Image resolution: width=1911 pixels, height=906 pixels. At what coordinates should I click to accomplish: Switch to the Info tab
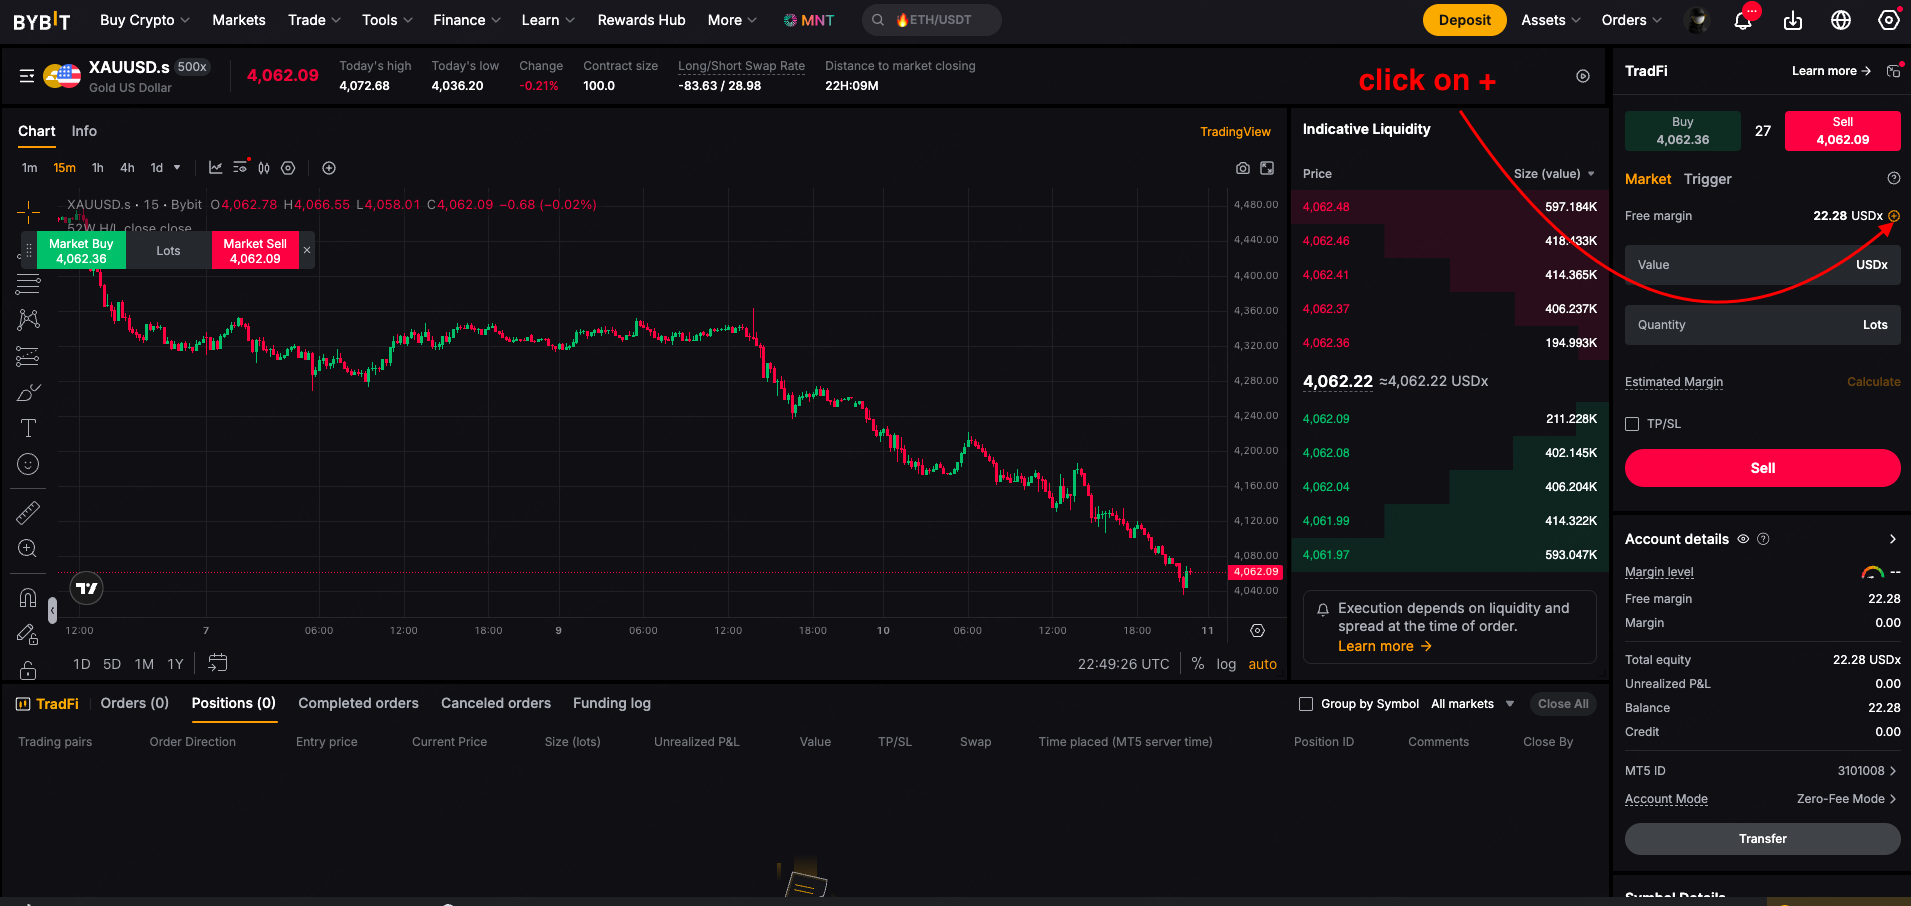[84, 131]
